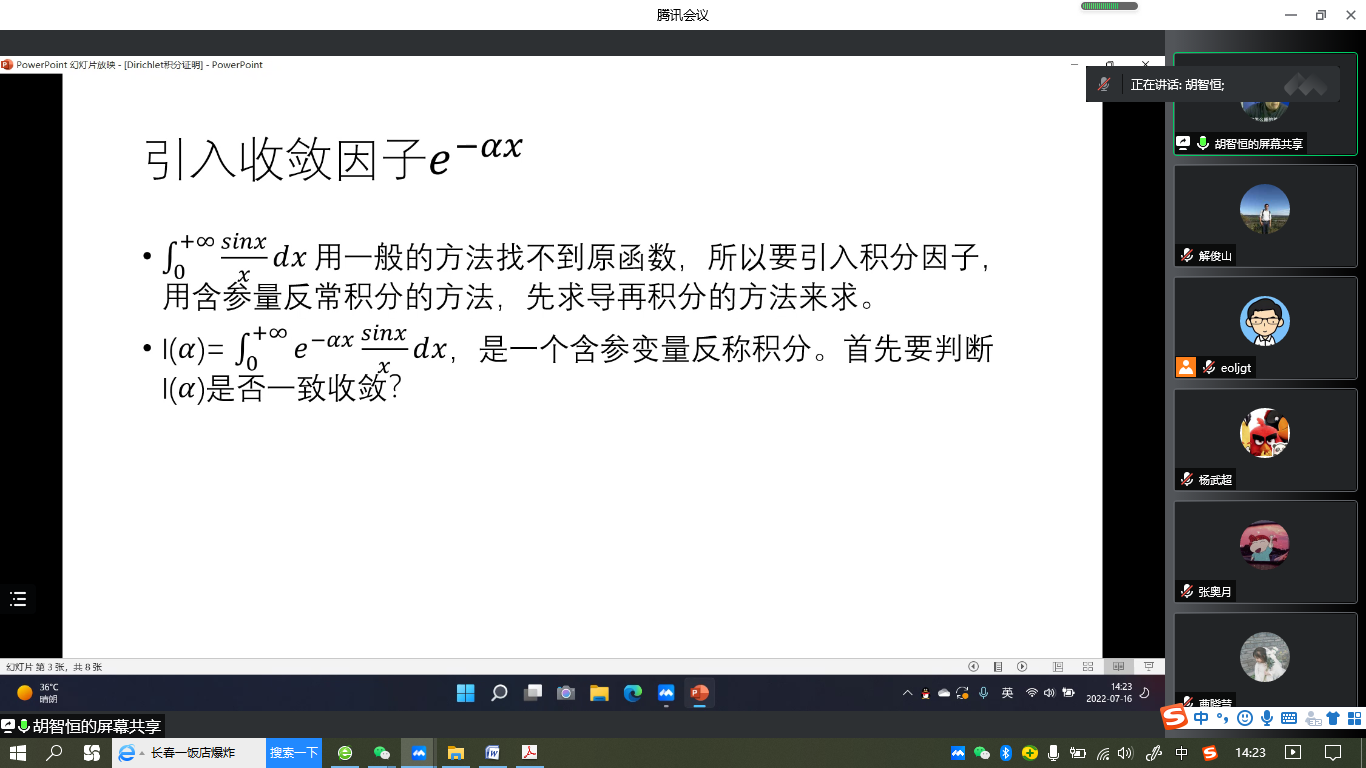
Task: Expand the IE search suggestion arrow
Action: [x=142, y=753]
